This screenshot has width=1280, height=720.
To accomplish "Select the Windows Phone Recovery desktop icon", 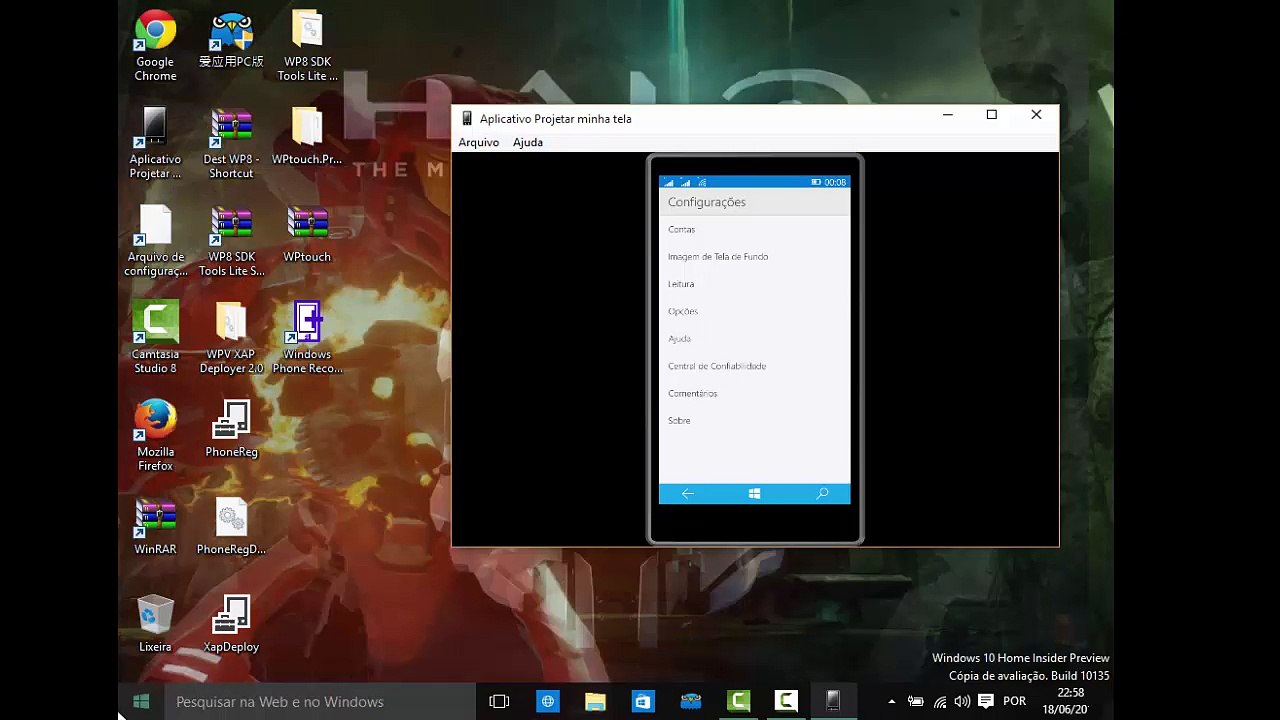I will tap(307, 338).
